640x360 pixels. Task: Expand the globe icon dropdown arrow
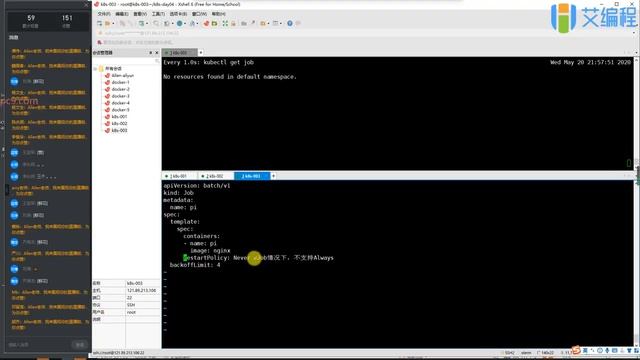(x=185, y=23)
